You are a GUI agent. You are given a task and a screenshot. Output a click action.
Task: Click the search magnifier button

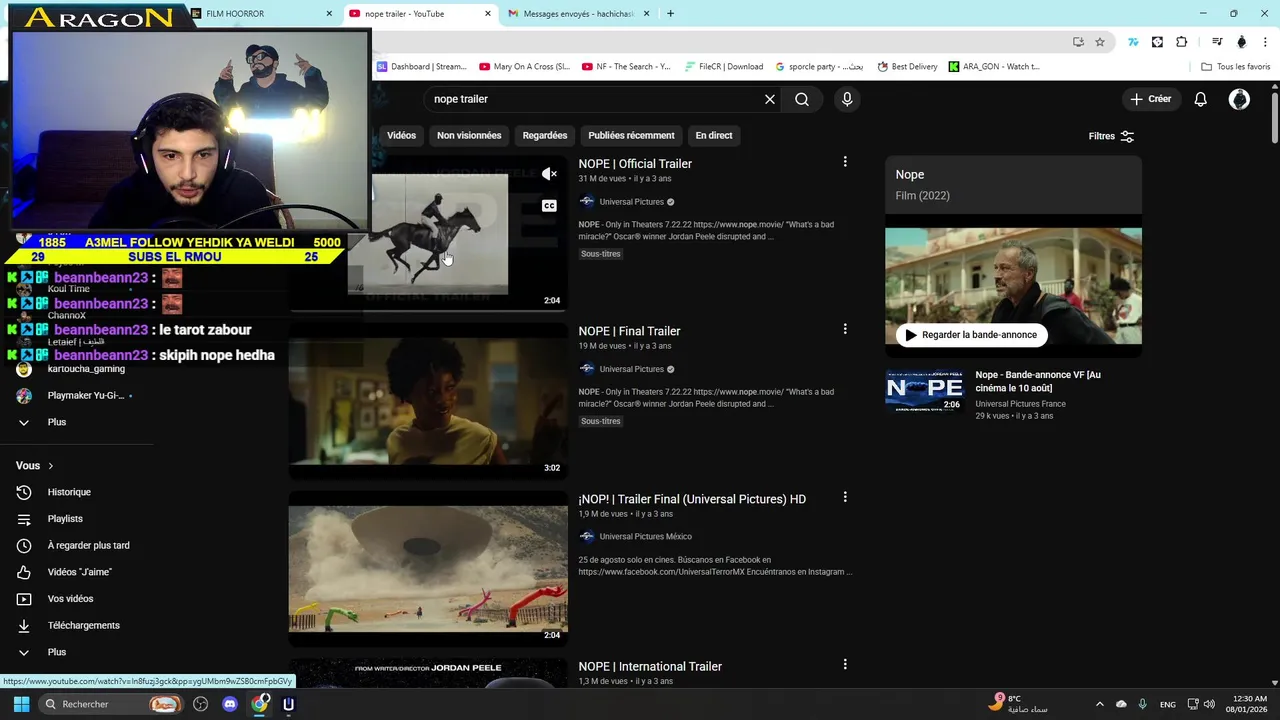(802, 99)
